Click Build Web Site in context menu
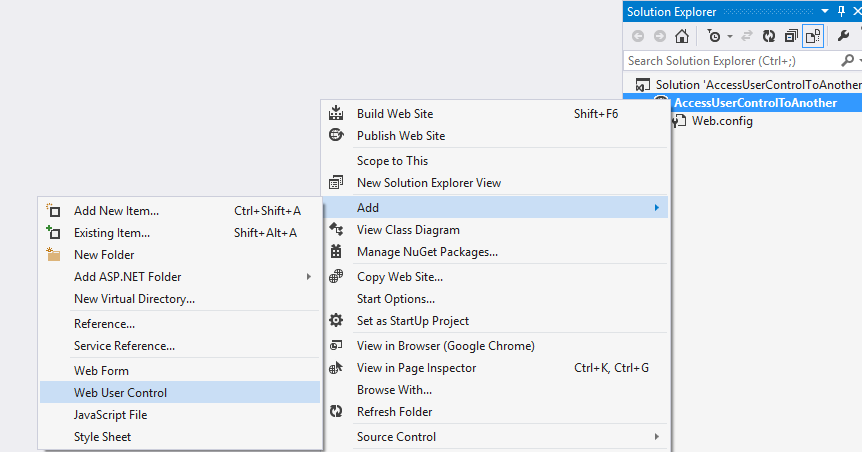Viewport: 862px width, 452px height. (x=395, y=114)
